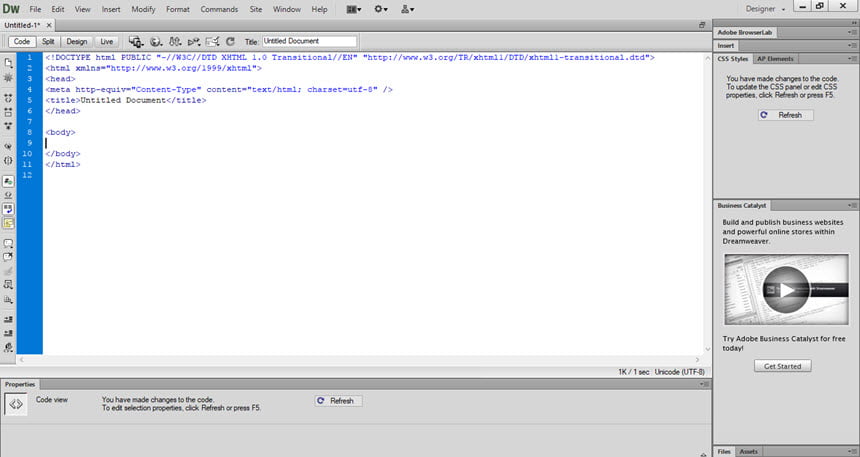Click Collapse Full Tag icon
The width and height of the screenshot is (860, 457).
point(8,98)
